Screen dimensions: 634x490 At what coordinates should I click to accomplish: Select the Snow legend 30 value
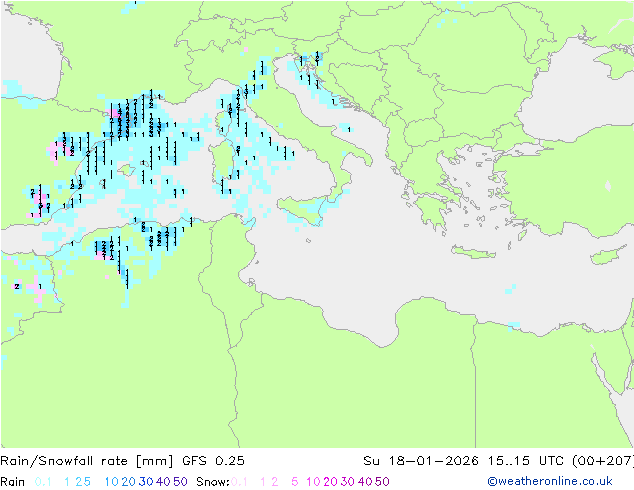348,482
